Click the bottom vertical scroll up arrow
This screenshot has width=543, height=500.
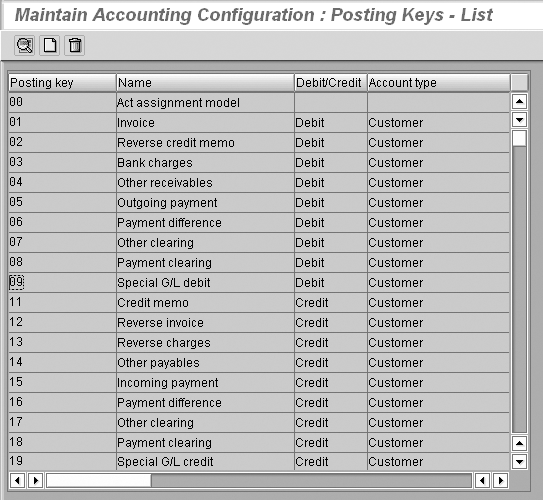pyautogui.click(x=519, y=443)
